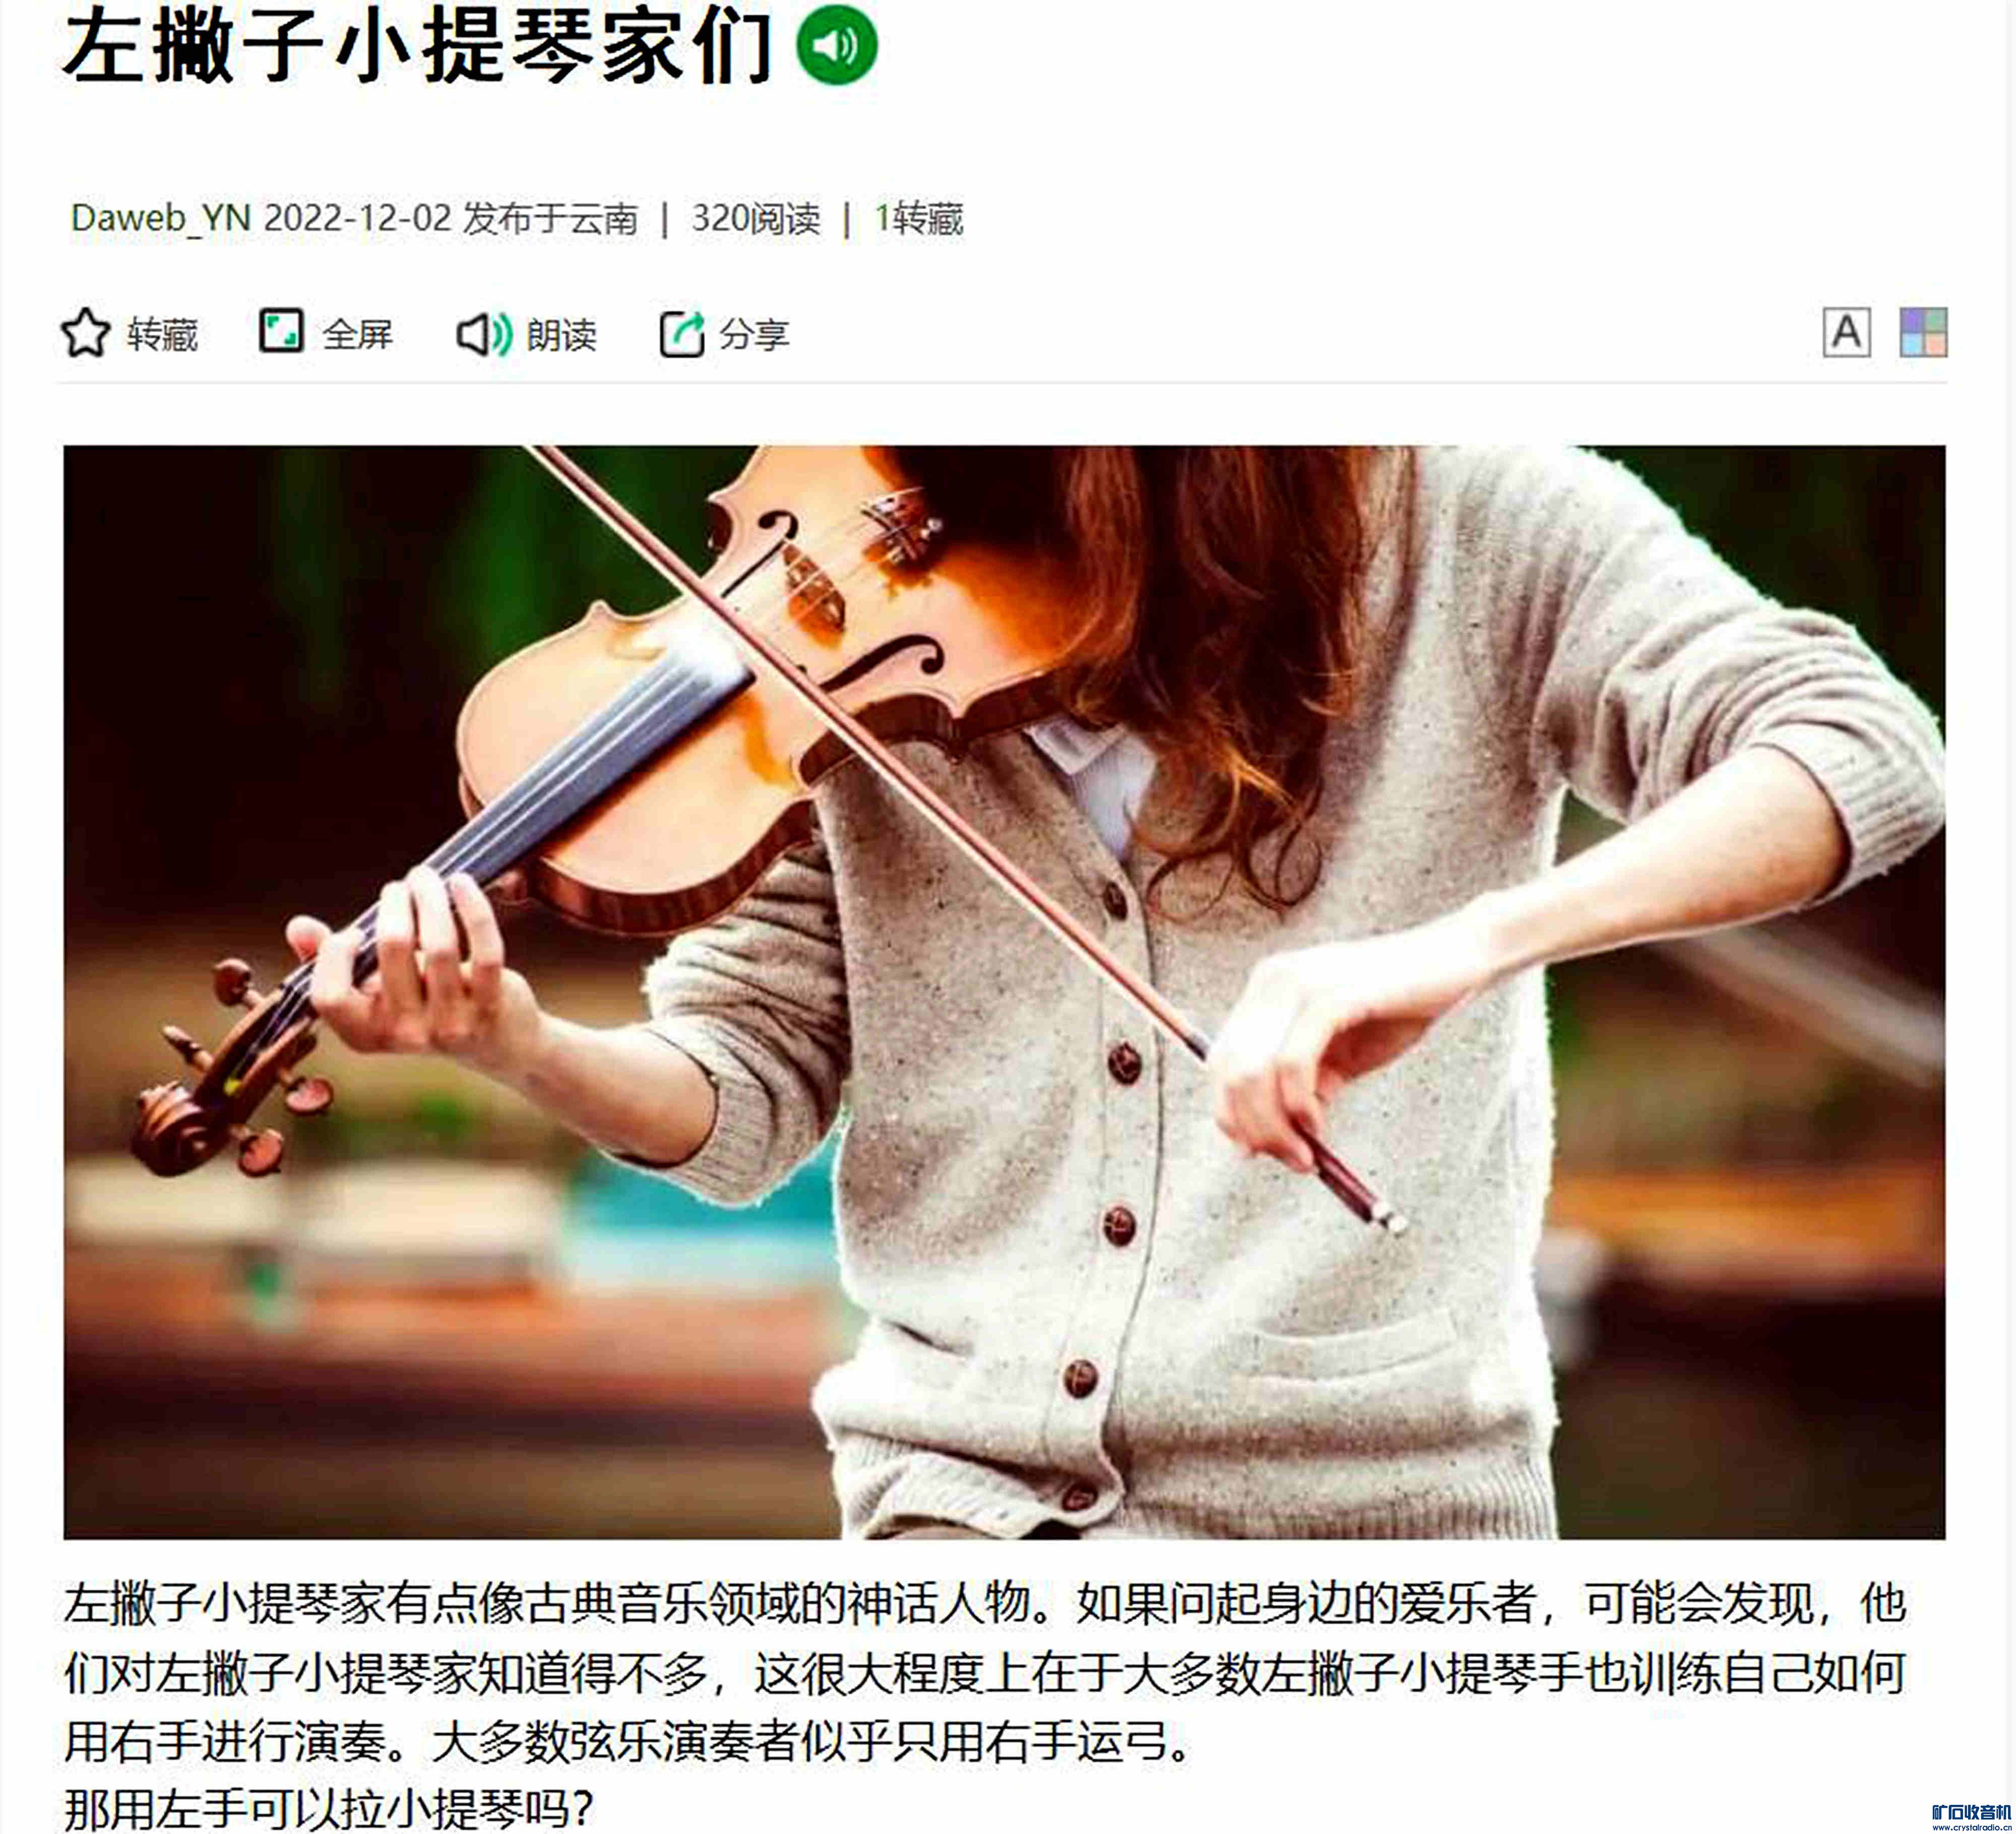Click the share arrow icon next to 分享
The height and width of the screenshot is (1834, 2016).
point(682,333)
